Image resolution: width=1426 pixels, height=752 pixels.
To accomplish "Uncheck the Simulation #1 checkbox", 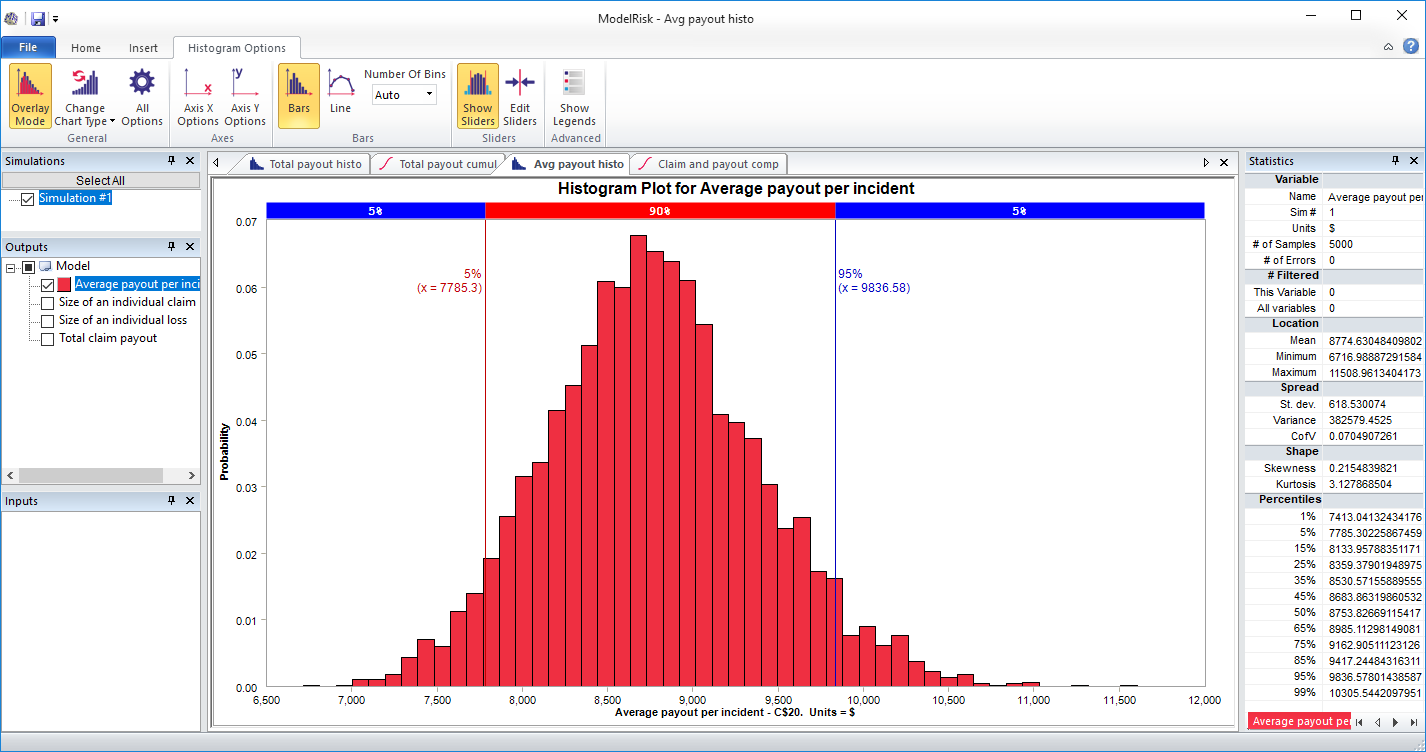I will tap(25, 197).
